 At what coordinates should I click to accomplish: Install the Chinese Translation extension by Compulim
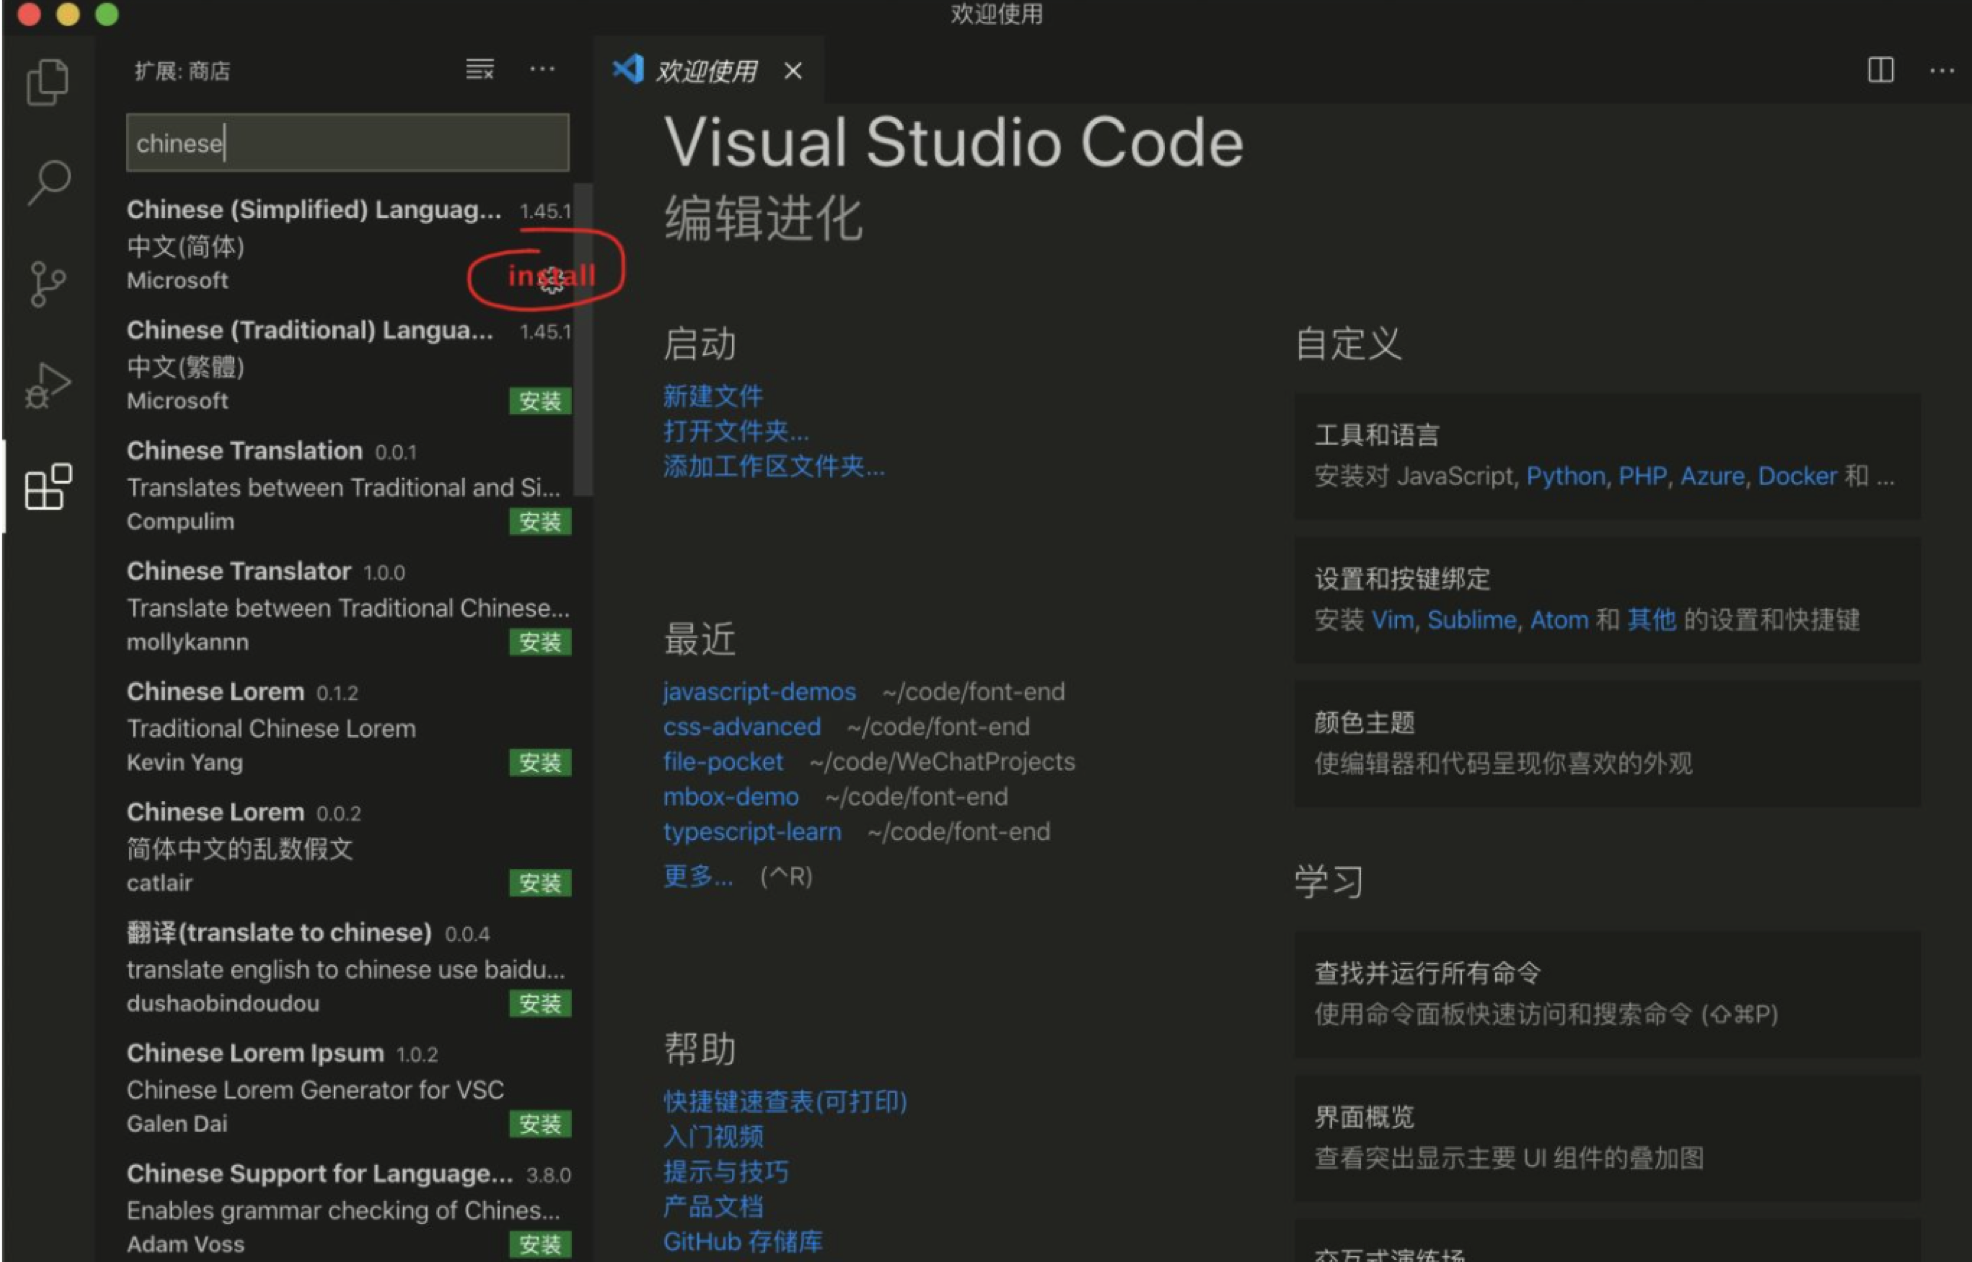click(540, 522)
